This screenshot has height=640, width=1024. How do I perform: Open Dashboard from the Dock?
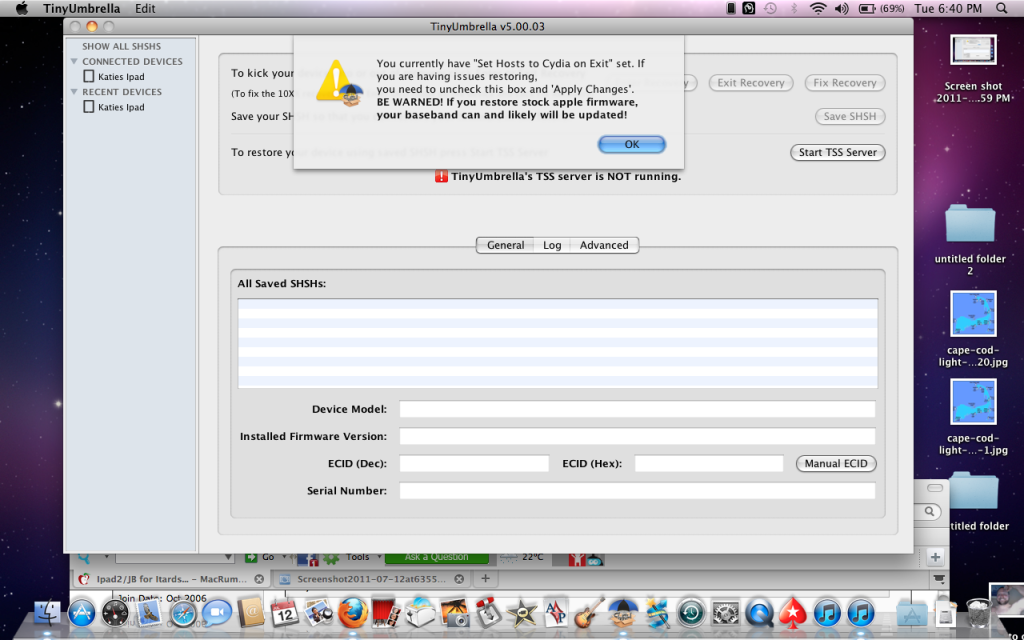[x=116, y=614]
